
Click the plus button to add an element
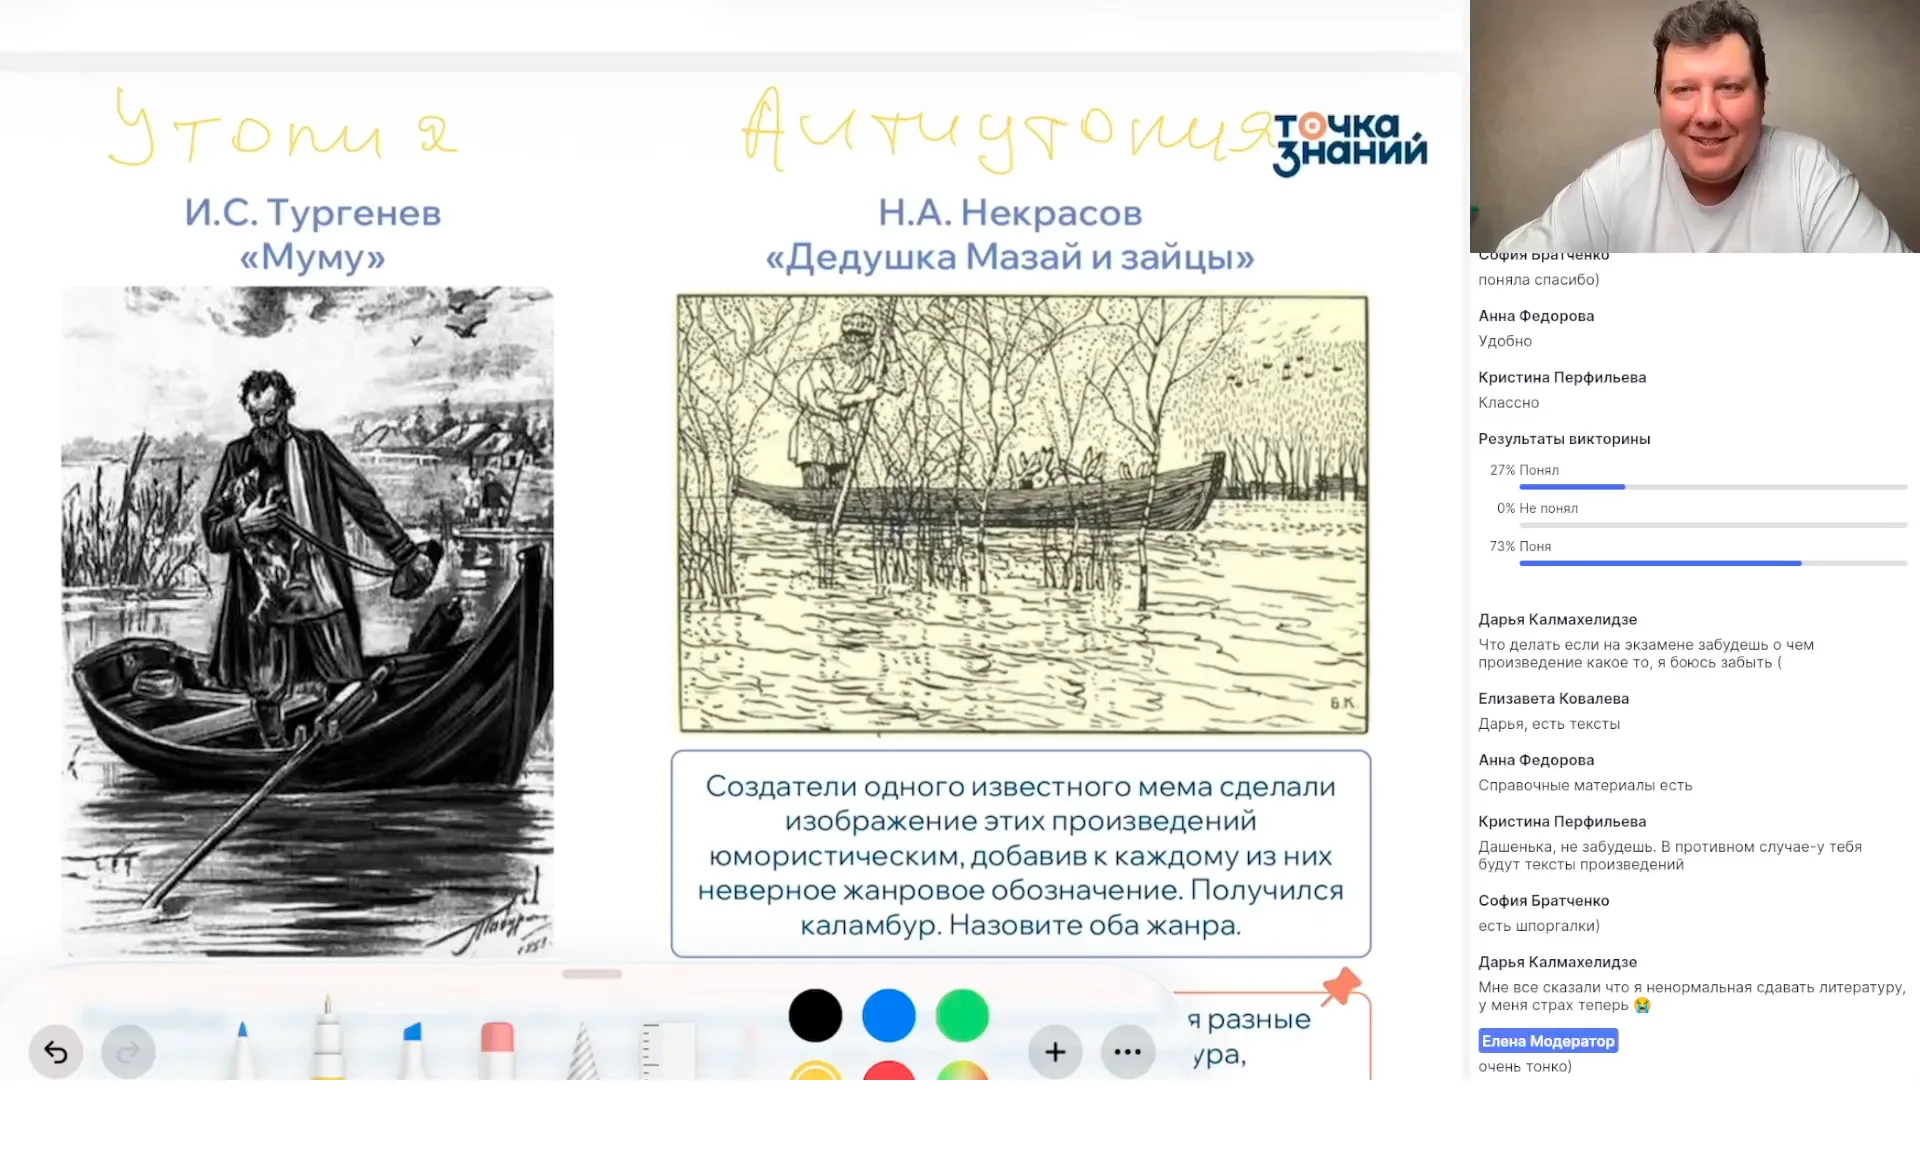pos(1055,1052)
